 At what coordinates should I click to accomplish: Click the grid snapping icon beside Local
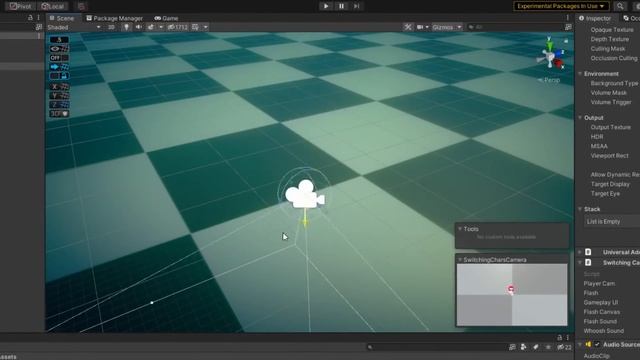coord(82,6)
